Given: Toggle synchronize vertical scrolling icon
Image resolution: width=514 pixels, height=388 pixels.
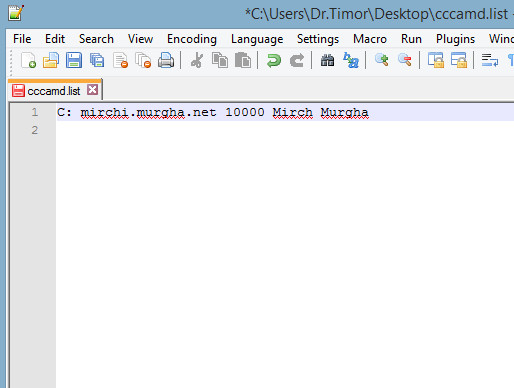Looking at the screenshot, I should 436,61.
